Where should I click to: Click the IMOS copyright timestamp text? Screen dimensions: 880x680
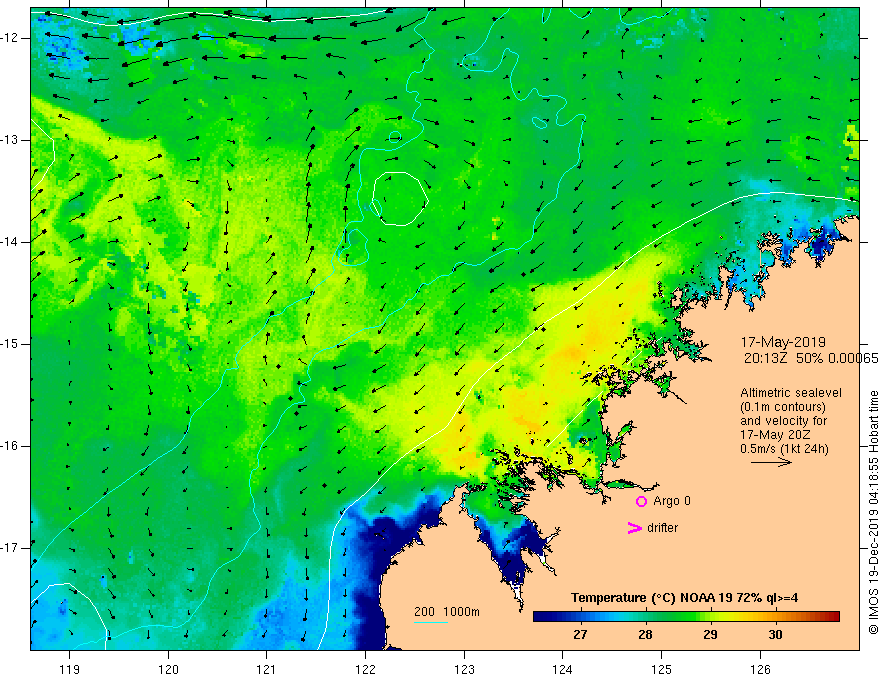(x=873, y=512)
